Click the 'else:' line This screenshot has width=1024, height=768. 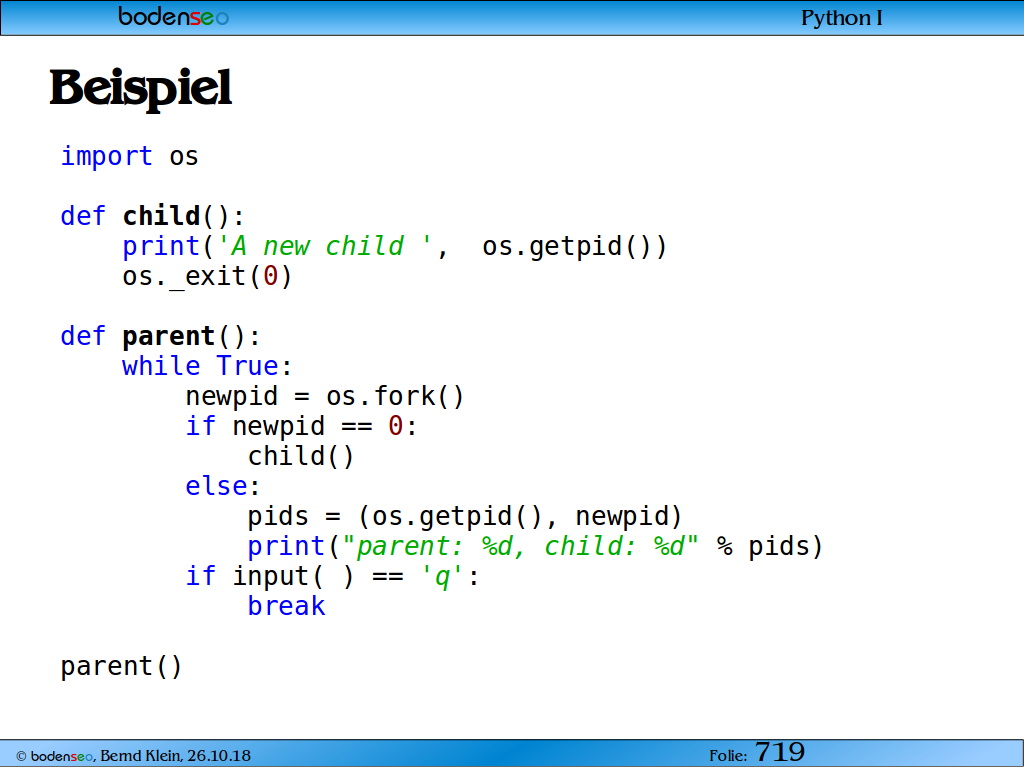coord(223,487)
